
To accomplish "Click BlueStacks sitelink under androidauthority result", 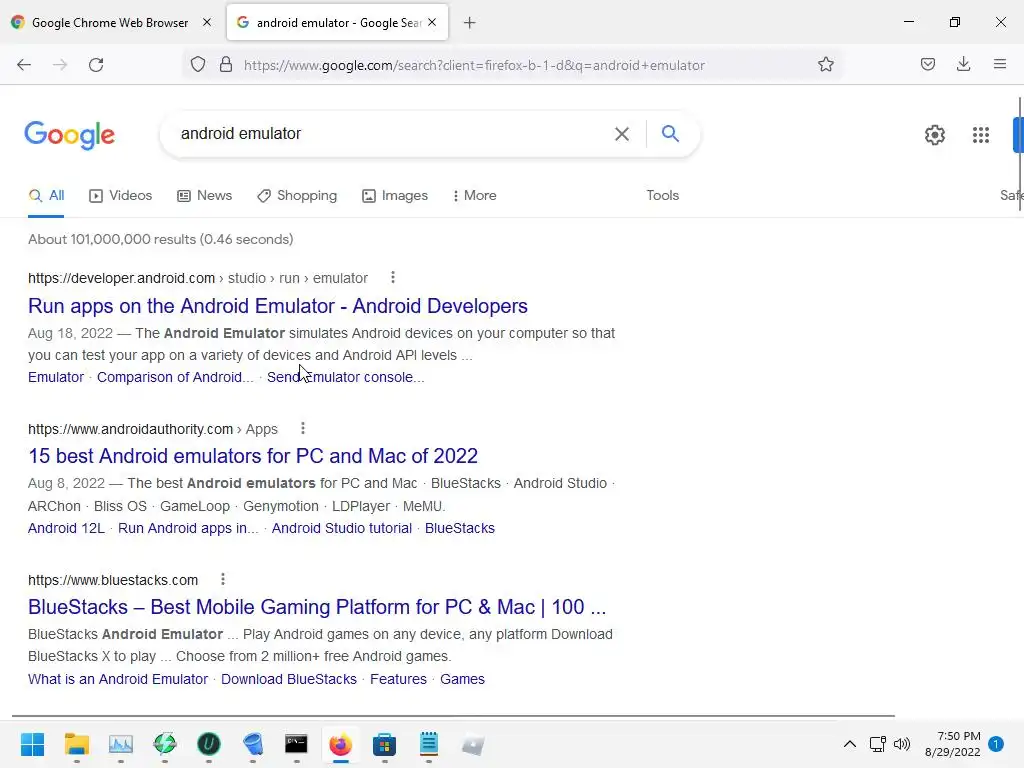I will tap(460, 528).
